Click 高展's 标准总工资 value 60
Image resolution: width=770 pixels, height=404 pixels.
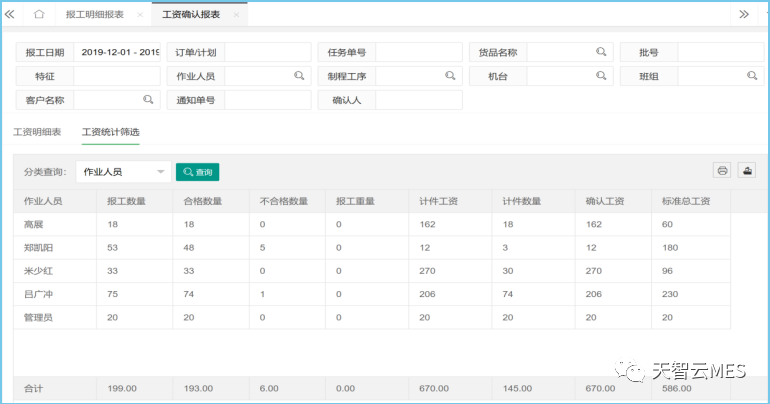point(667,224)
